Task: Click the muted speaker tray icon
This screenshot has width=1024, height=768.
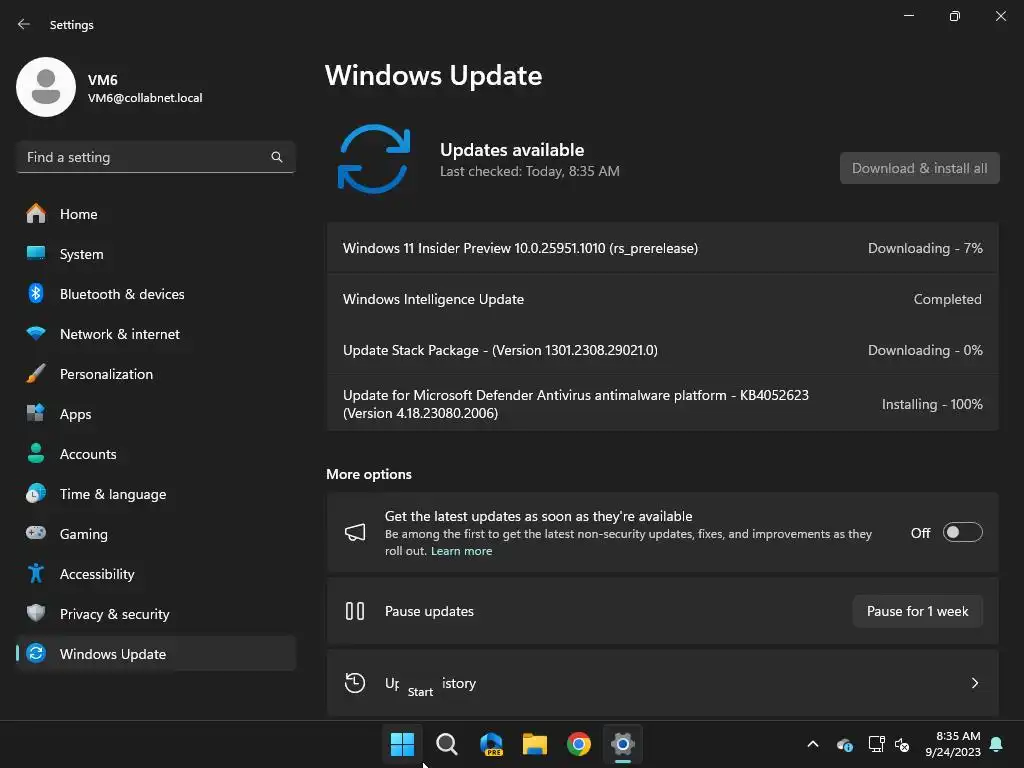Action: 902,744
